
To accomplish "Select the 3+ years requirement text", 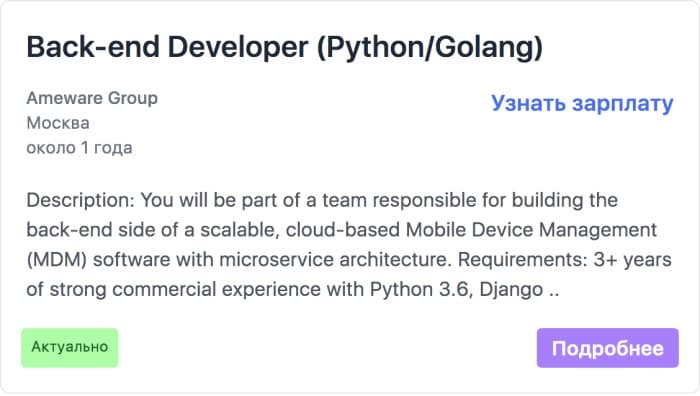I will 633,260.
